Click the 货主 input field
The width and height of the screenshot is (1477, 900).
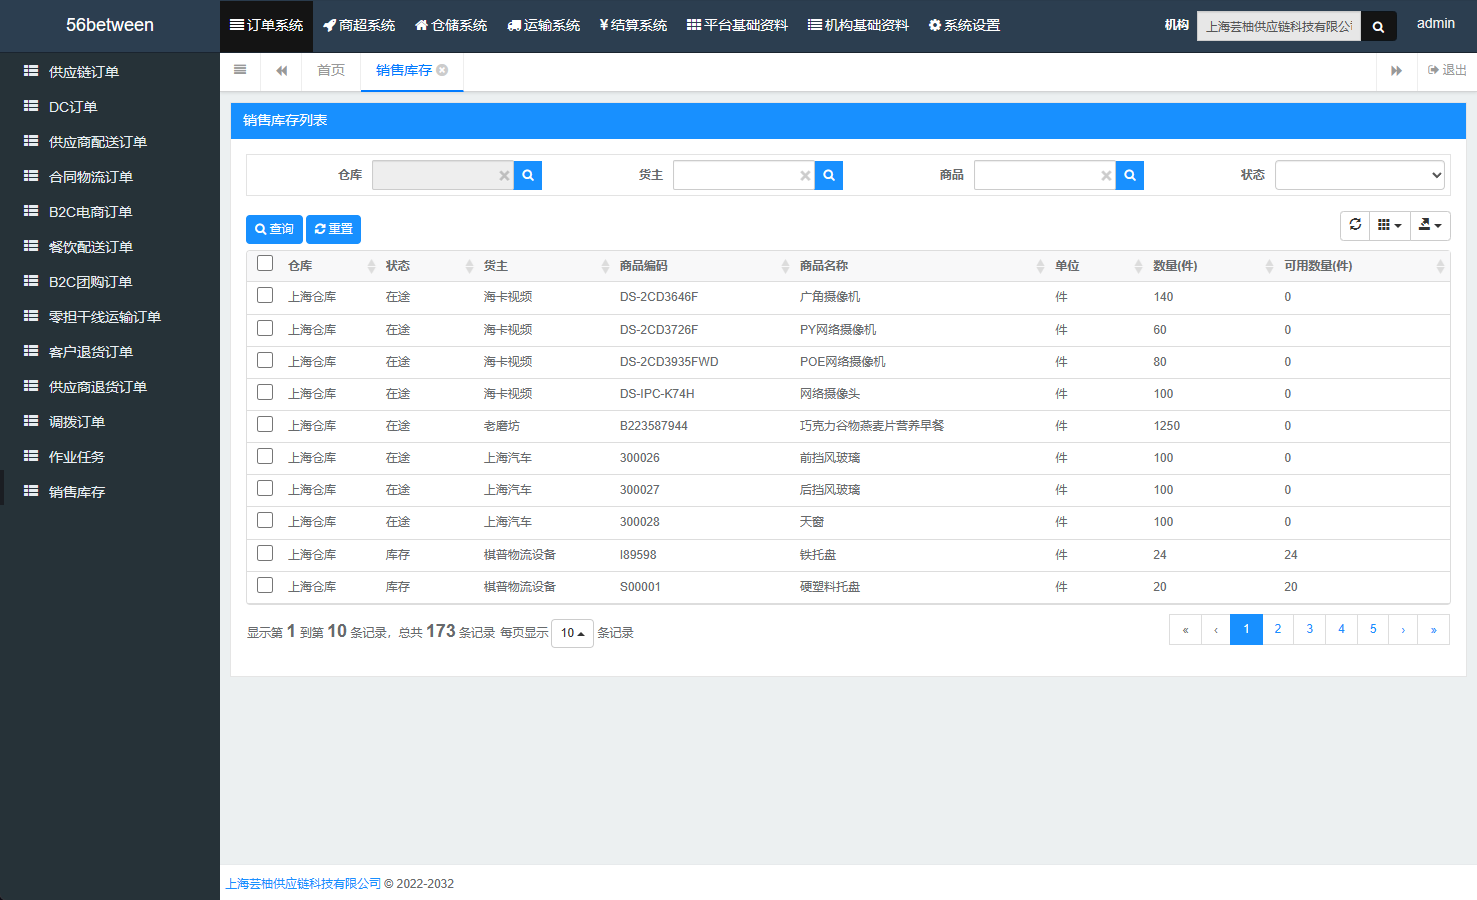744,175
